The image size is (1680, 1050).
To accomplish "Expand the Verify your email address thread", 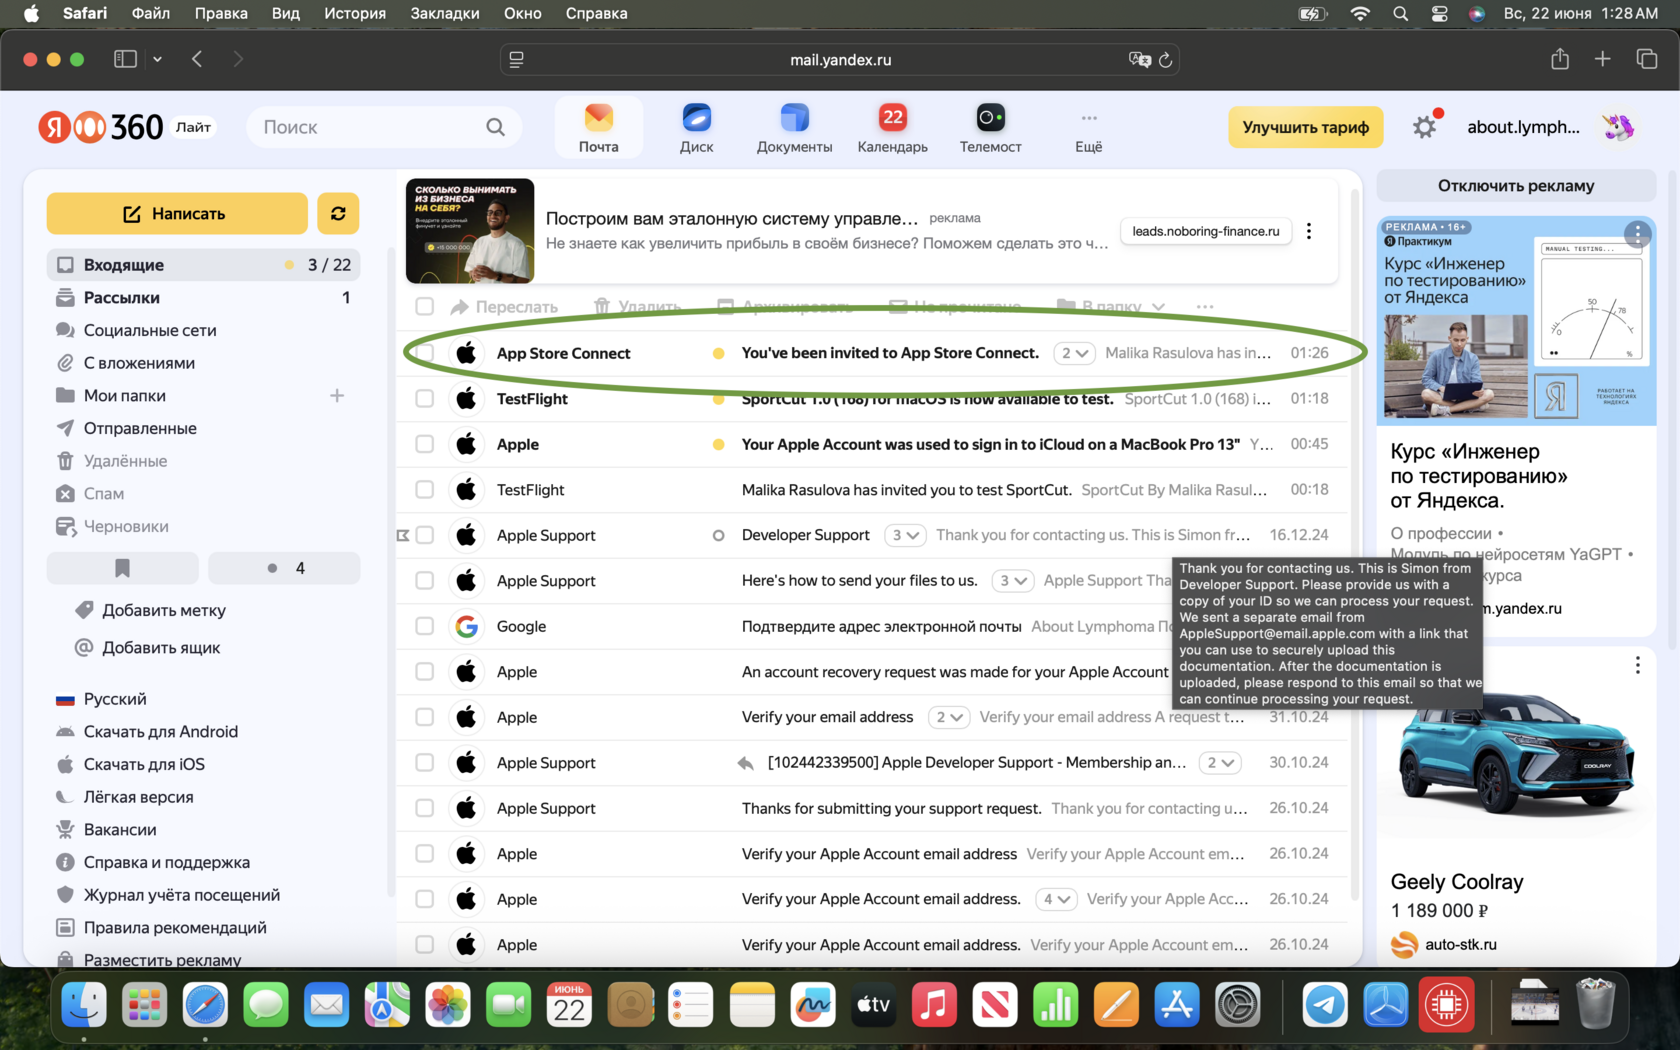I will [x=948, y=717].
